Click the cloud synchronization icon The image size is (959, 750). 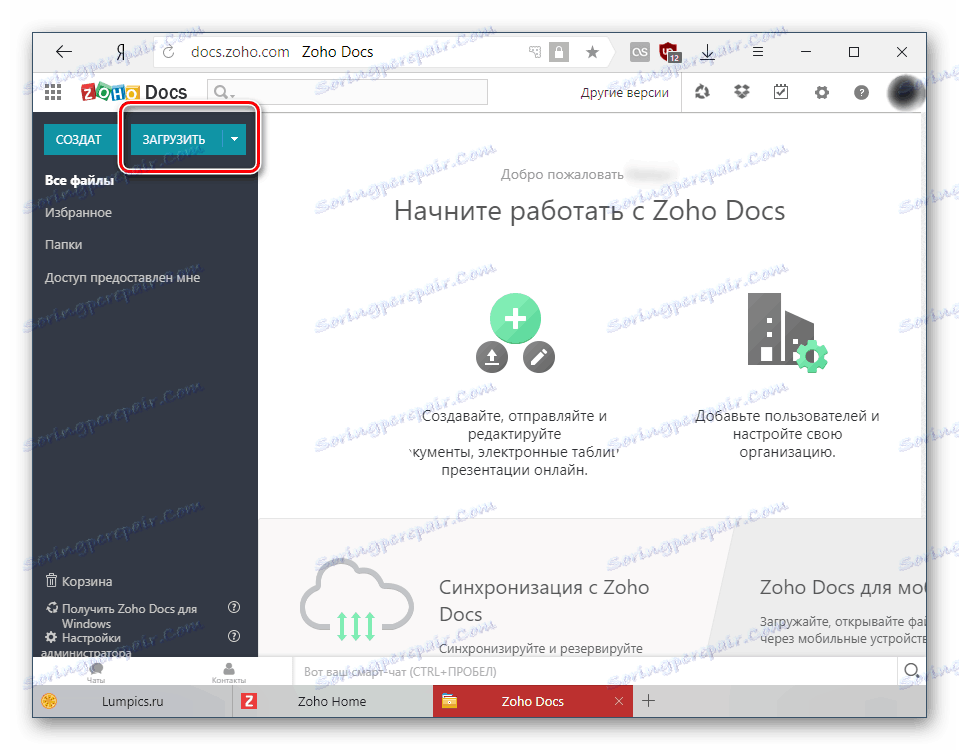point(357,601)
